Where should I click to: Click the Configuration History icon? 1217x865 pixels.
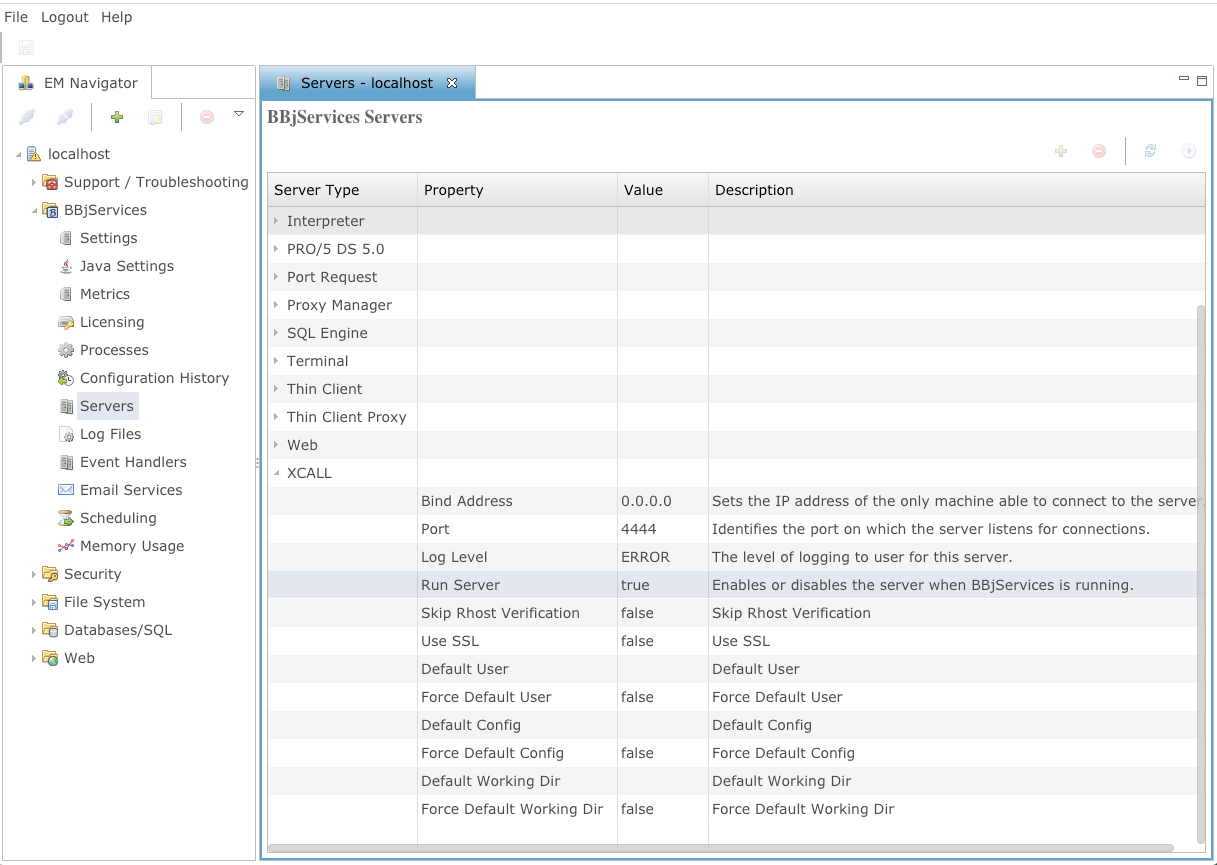(66, 378)
